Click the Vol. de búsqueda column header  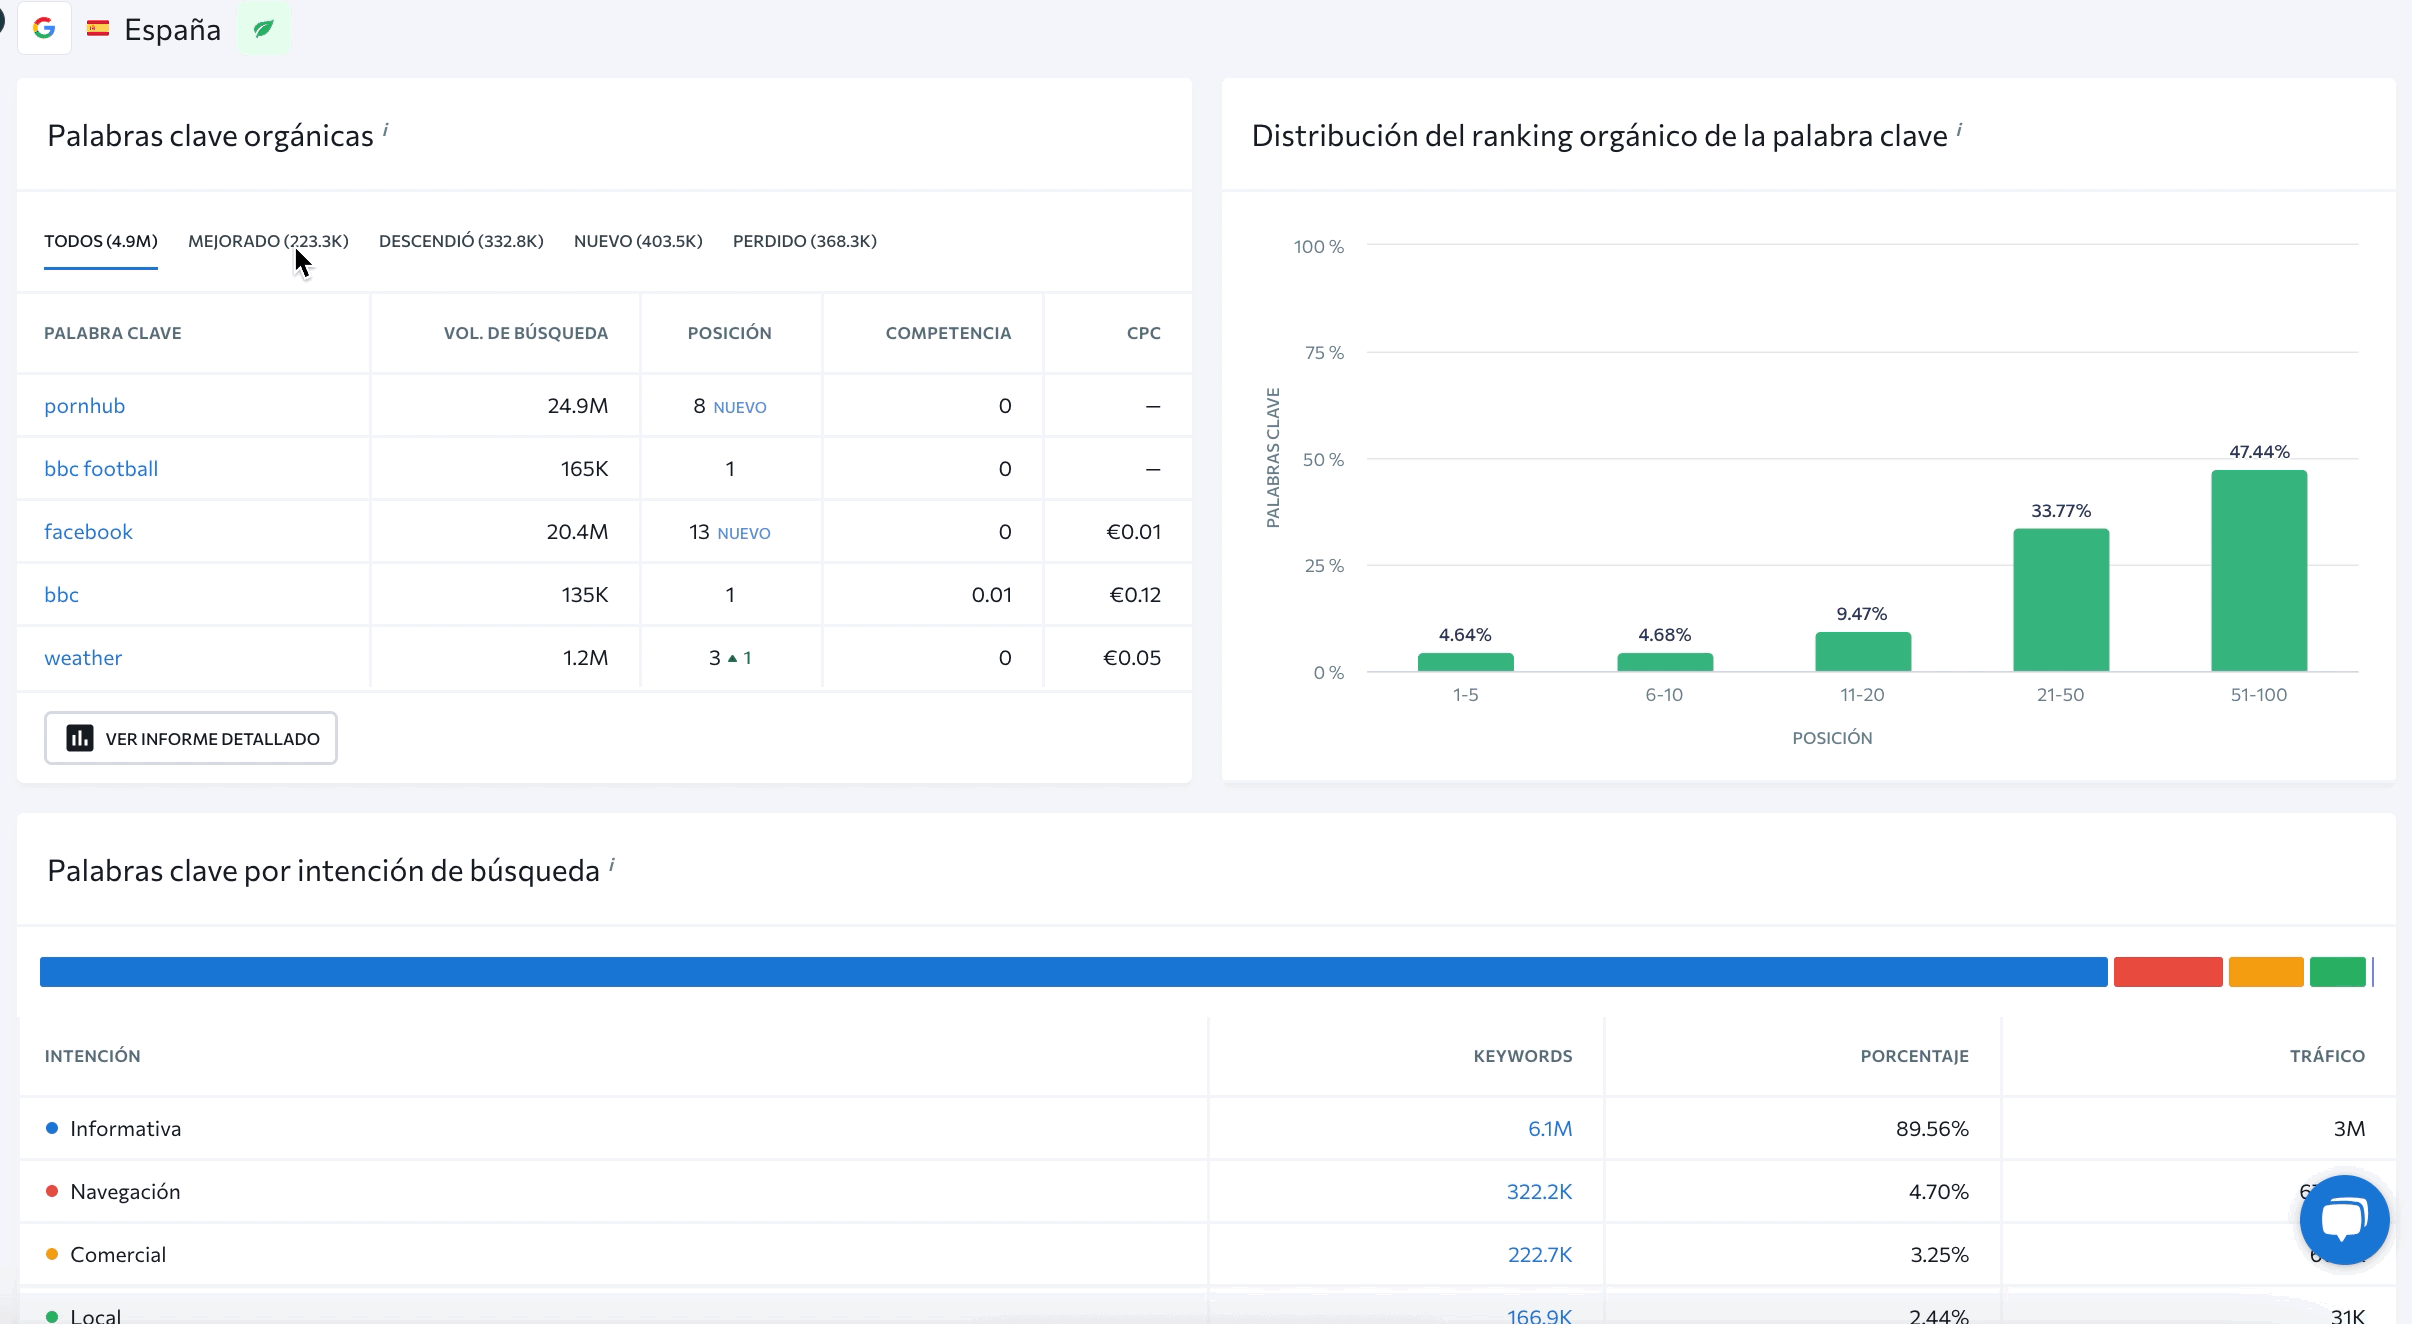[525, 333]
